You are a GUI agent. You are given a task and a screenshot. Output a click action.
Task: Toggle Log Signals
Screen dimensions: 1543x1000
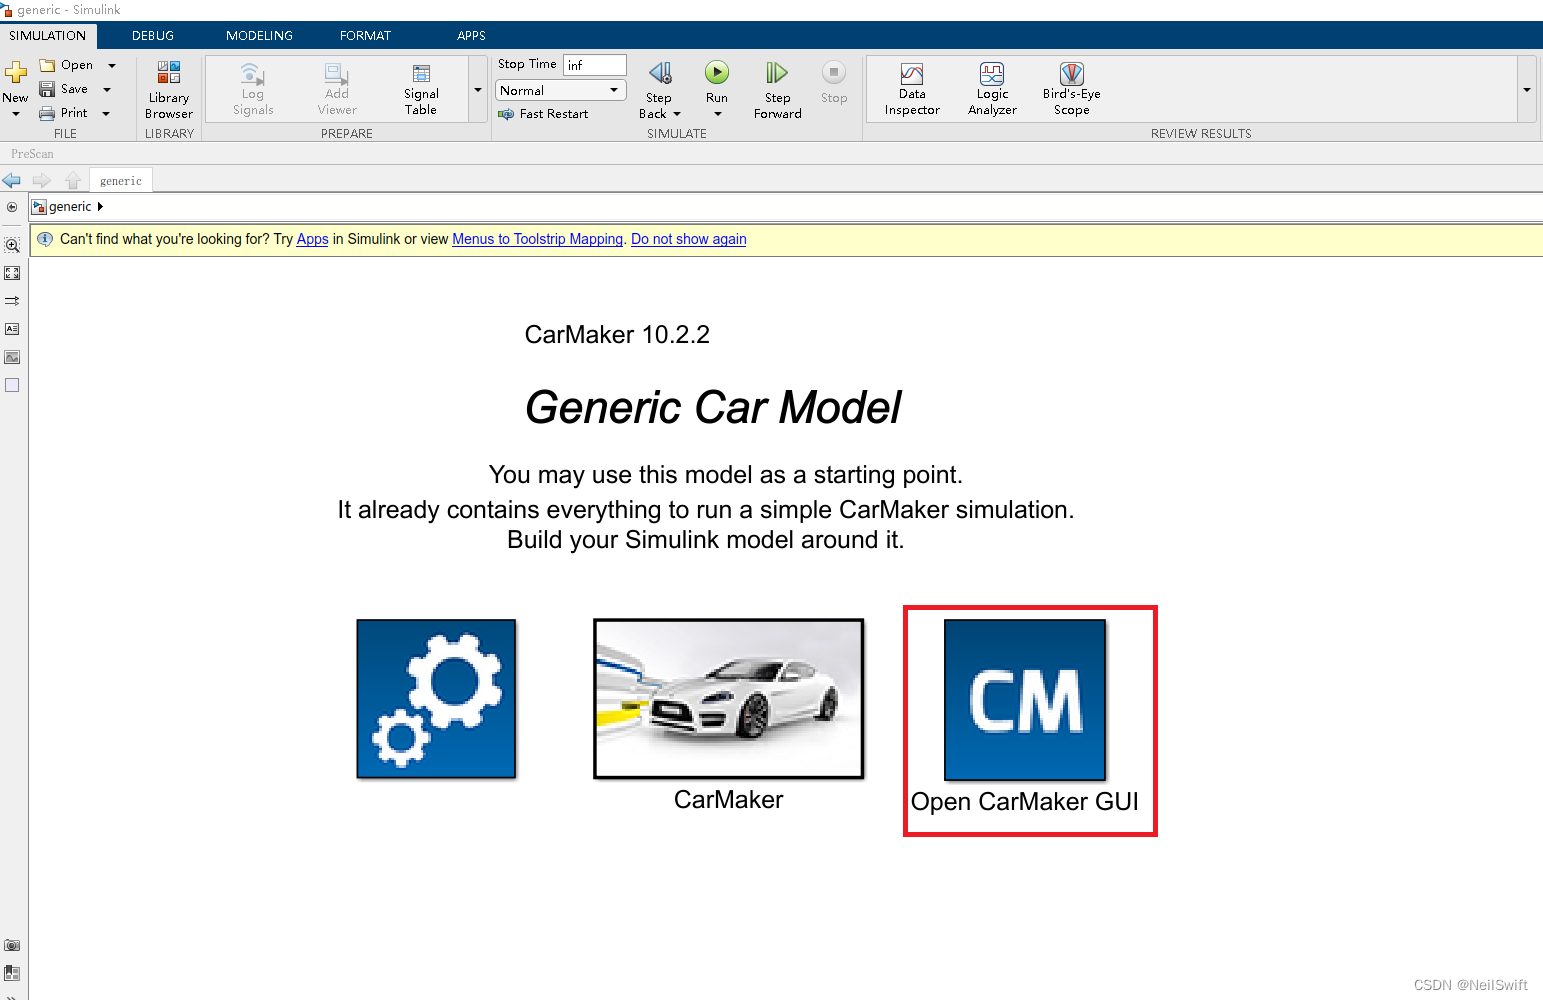click(x=251, y=88)
